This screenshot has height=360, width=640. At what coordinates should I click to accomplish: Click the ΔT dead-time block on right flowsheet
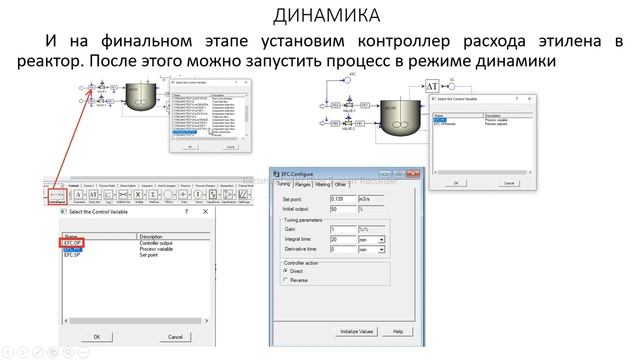432,86
